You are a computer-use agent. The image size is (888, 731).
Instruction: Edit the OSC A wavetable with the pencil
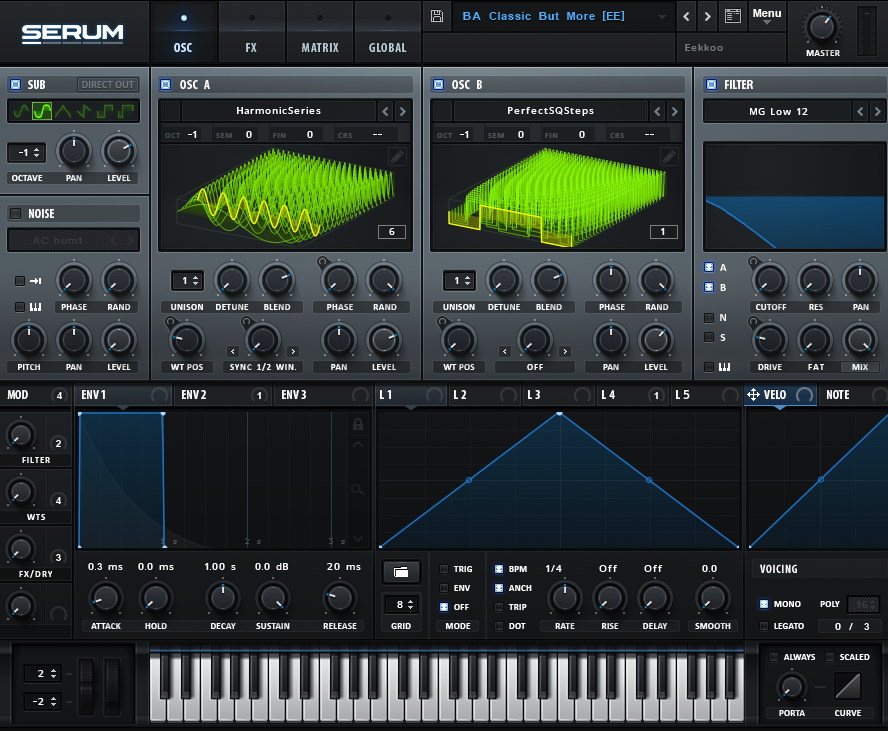coord(397,156)
